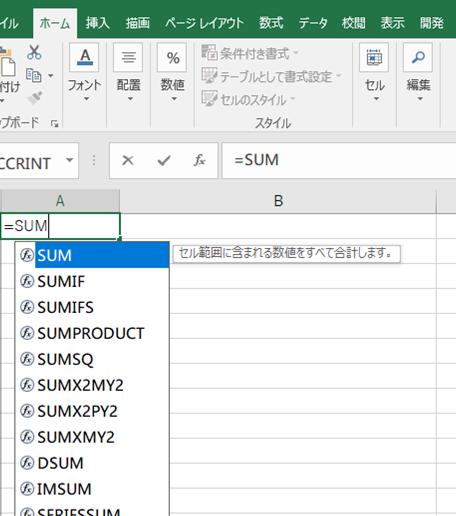
Task: Click the Format Painter brush icon
Action: tap(34, 98)
